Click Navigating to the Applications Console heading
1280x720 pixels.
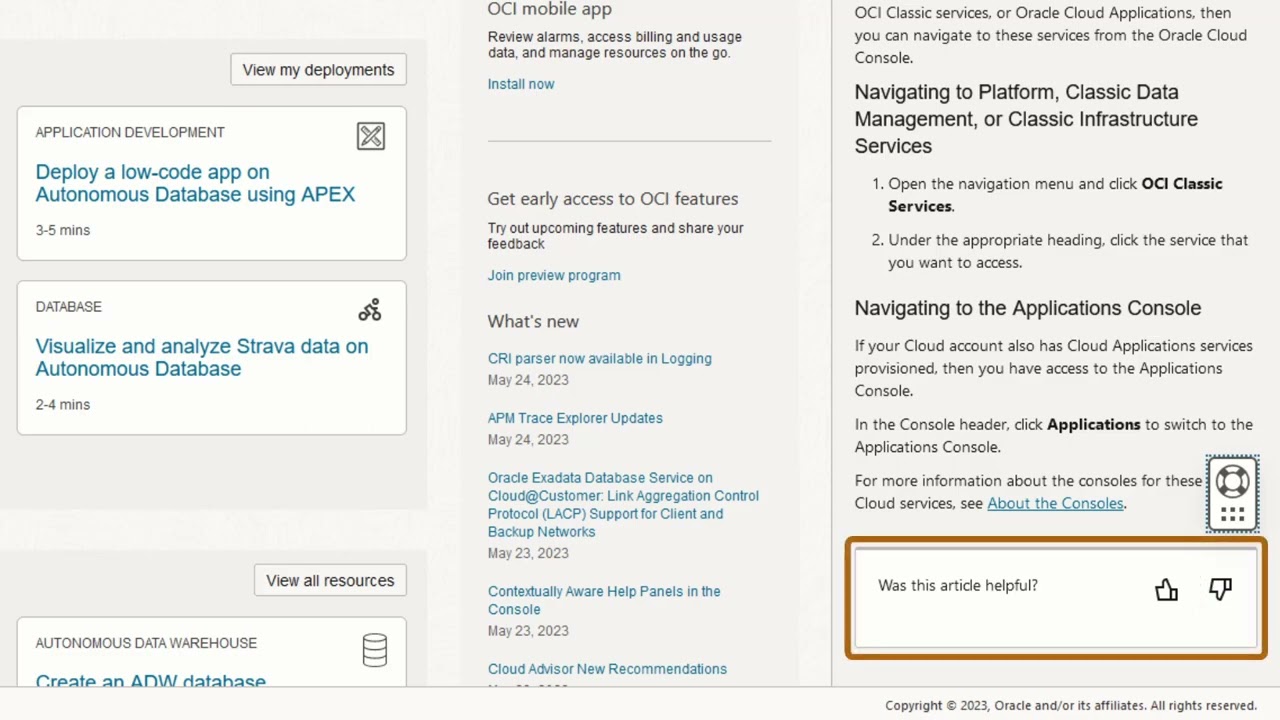coord(1028,308)
